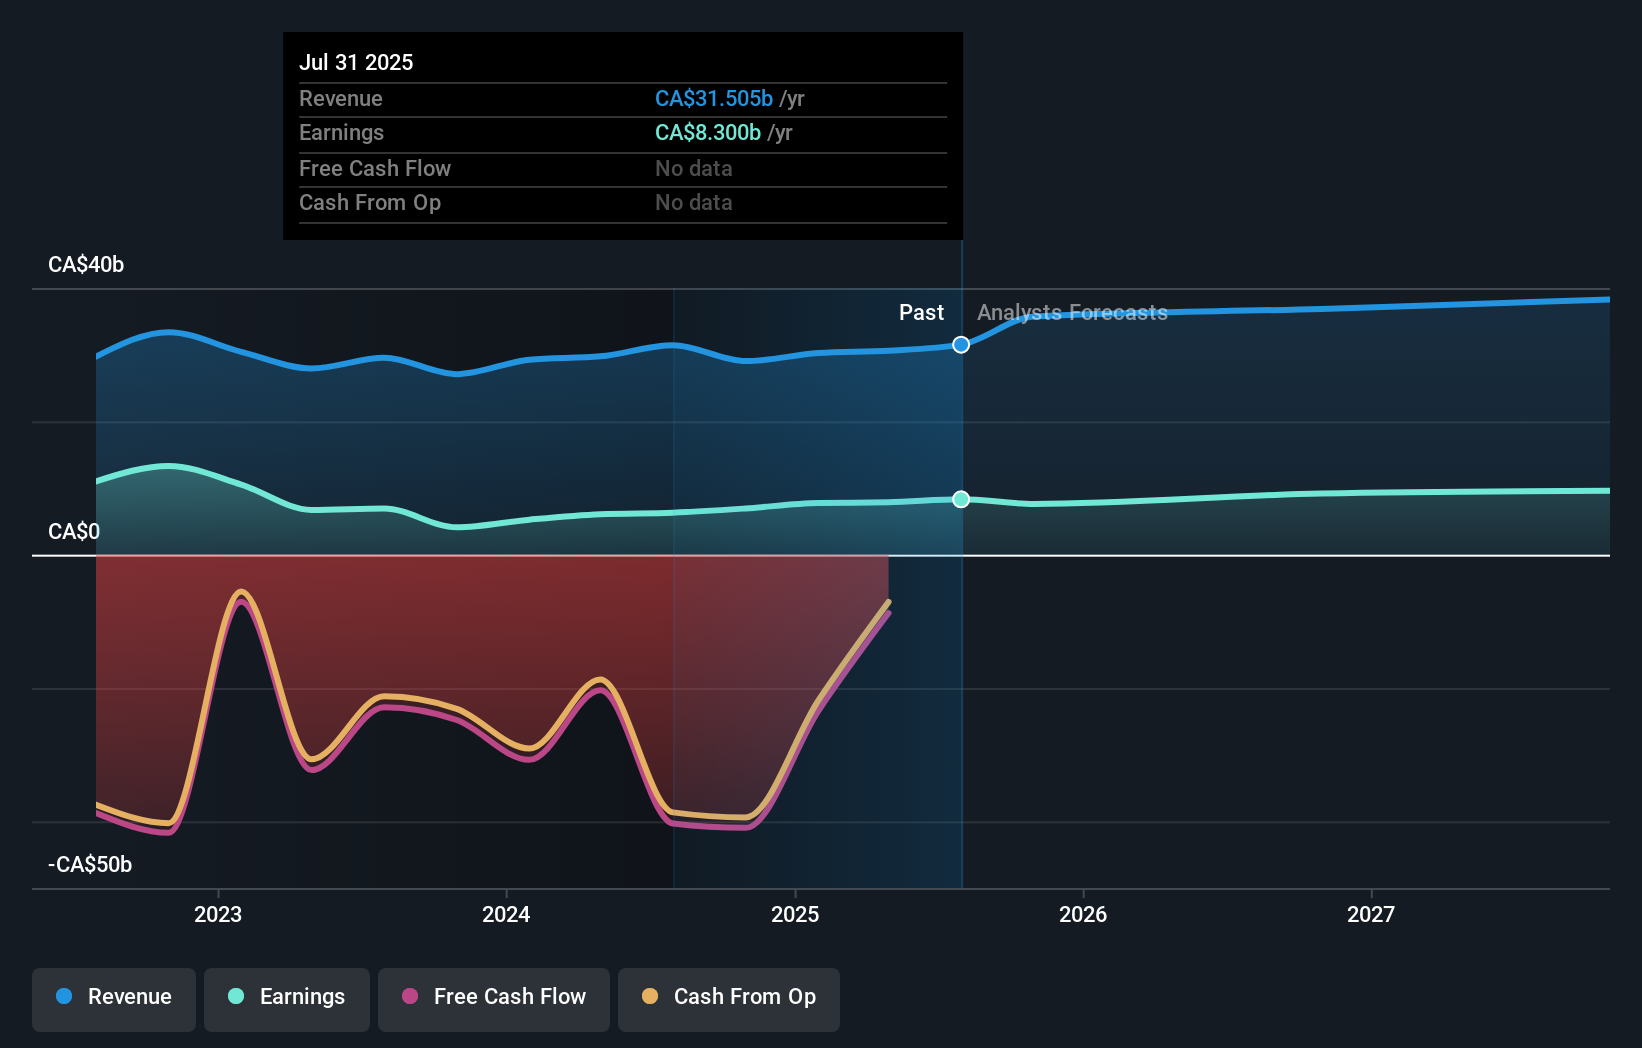Select the 2025 x-axis label
The width and height of the screenshot is (1642, 1048).
point(795,914)
